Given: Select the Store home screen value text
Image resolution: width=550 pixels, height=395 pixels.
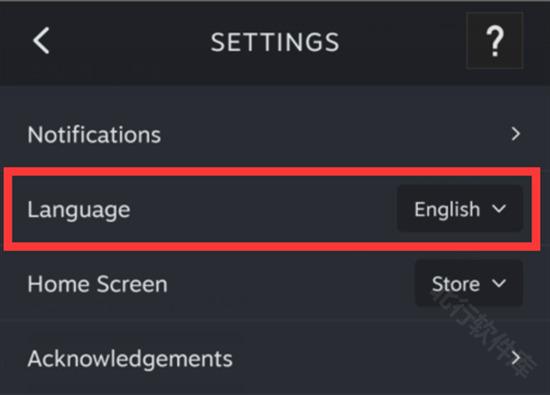Looking at the screenshot, I should [x=456, y=284].
